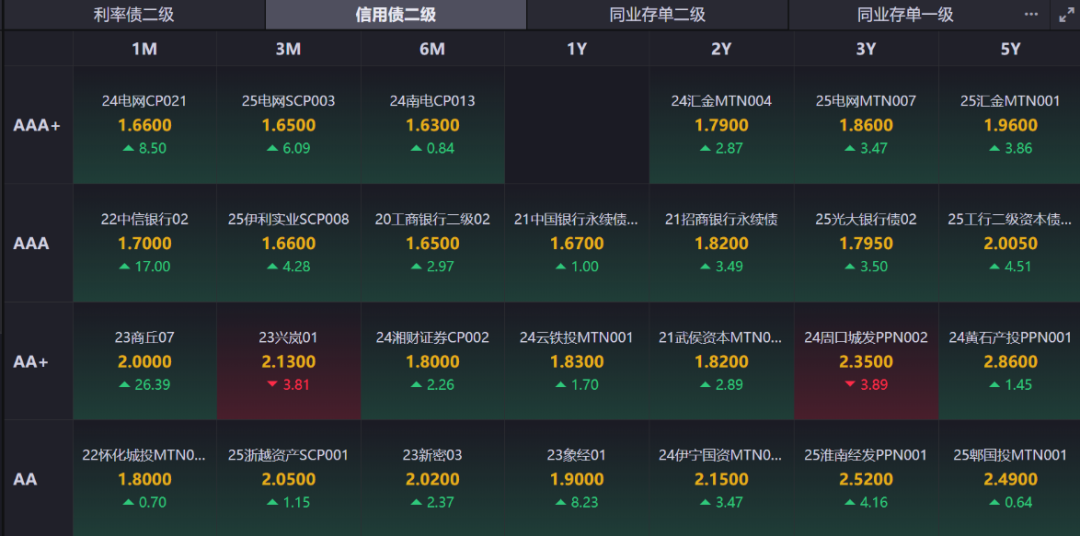Image resolution: width=1080 pixels, height=536 pixels.
Task: Click the 25浙越资产SCP001 cell
Action: (x=289, y=478)
